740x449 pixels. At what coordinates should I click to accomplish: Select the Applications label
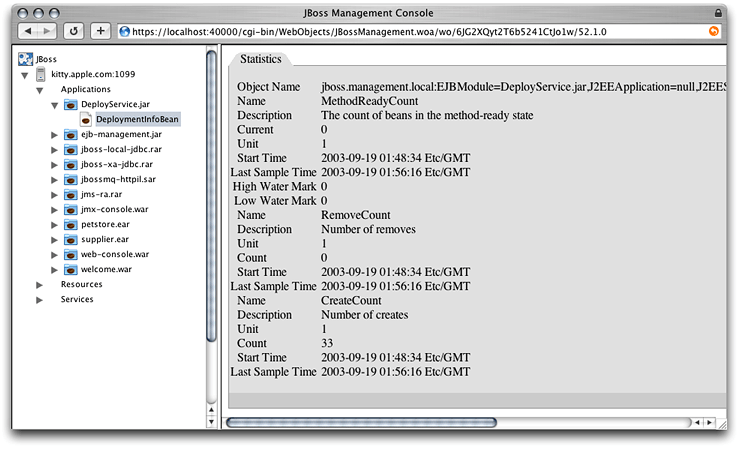point(85,89)
